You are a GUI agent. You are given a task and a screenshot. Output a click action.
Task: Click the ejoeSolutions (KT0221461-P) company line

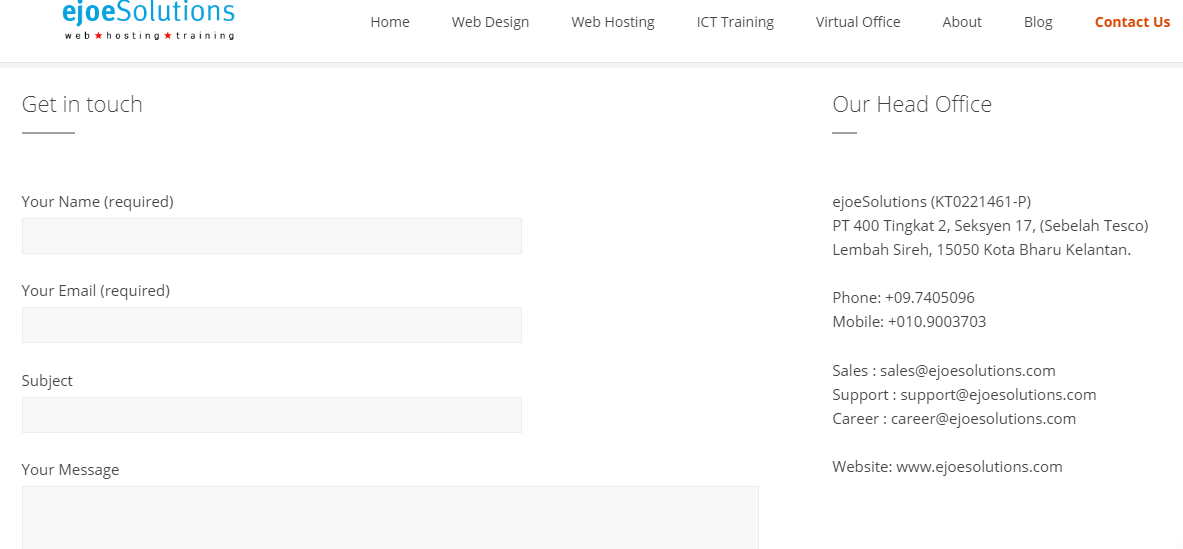pos(932,202)
